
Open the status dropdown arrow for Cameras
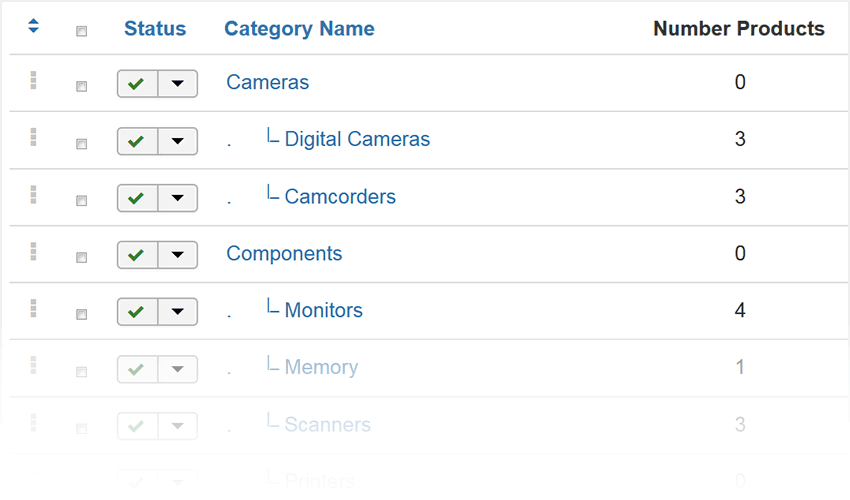[x=178, y=84]
